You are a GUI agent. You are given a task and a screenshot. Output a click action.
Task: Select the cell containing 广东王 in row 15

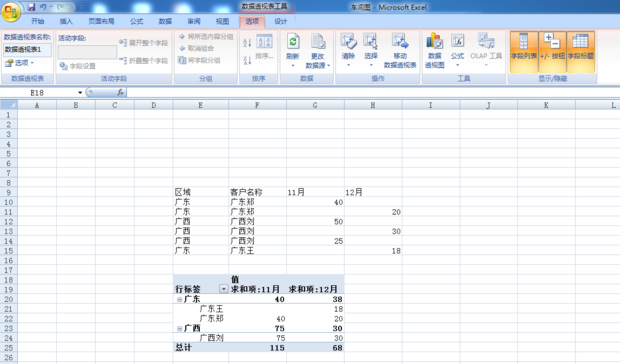tap(257, 251)
